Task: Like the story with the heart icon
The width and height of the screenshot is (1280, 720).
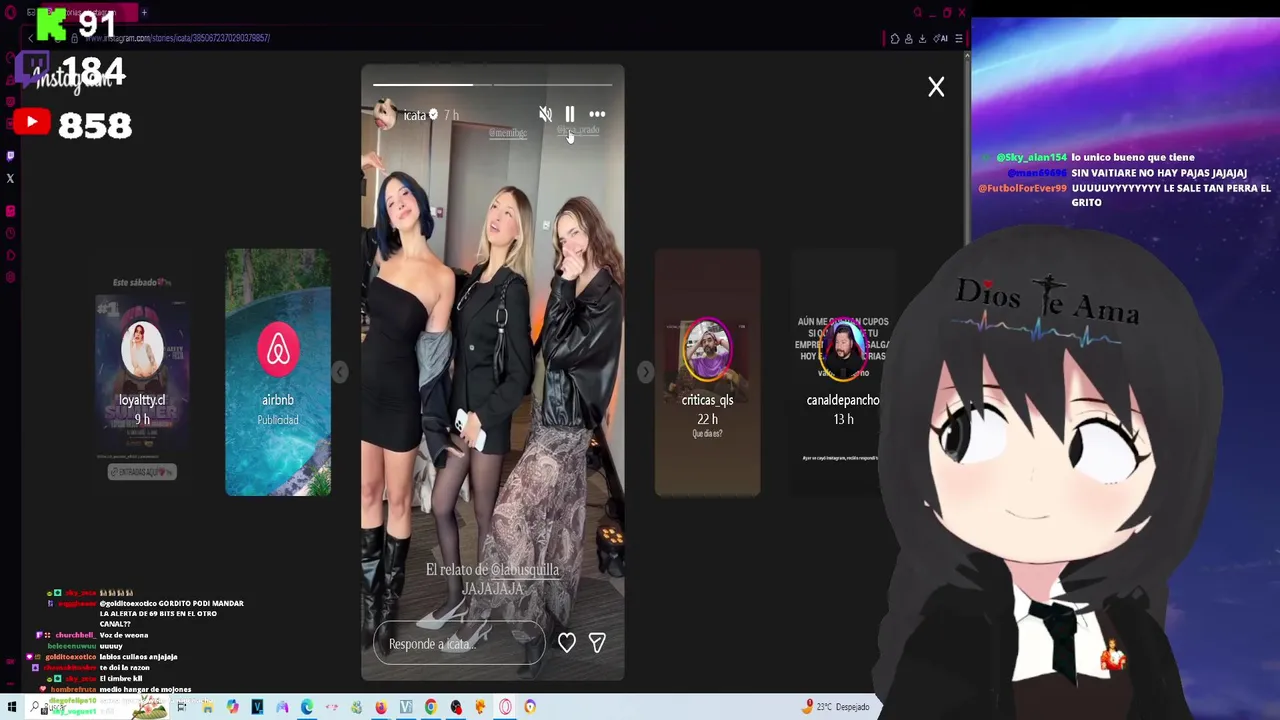Action: coord(567,643)
